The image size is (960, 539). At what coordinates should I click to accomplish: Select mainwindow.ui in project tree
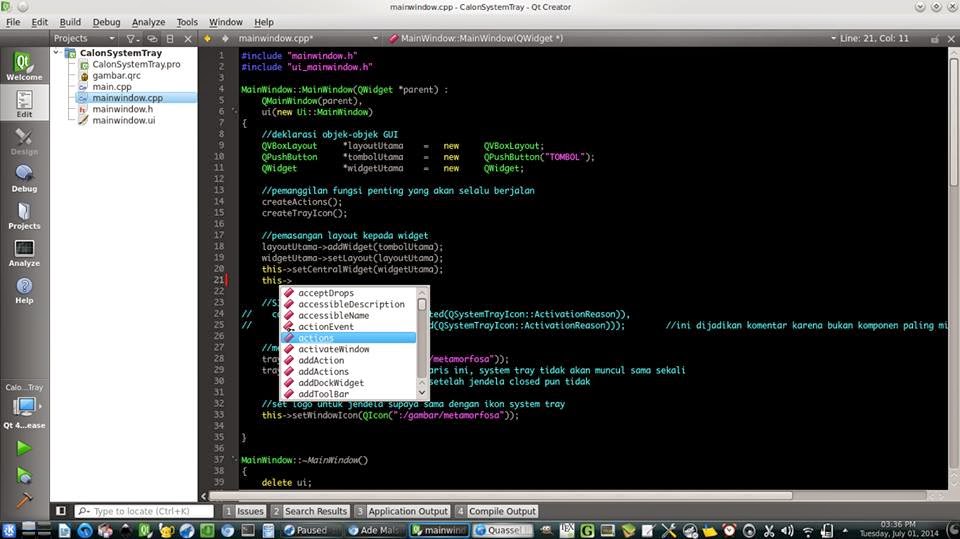[123, 120]
